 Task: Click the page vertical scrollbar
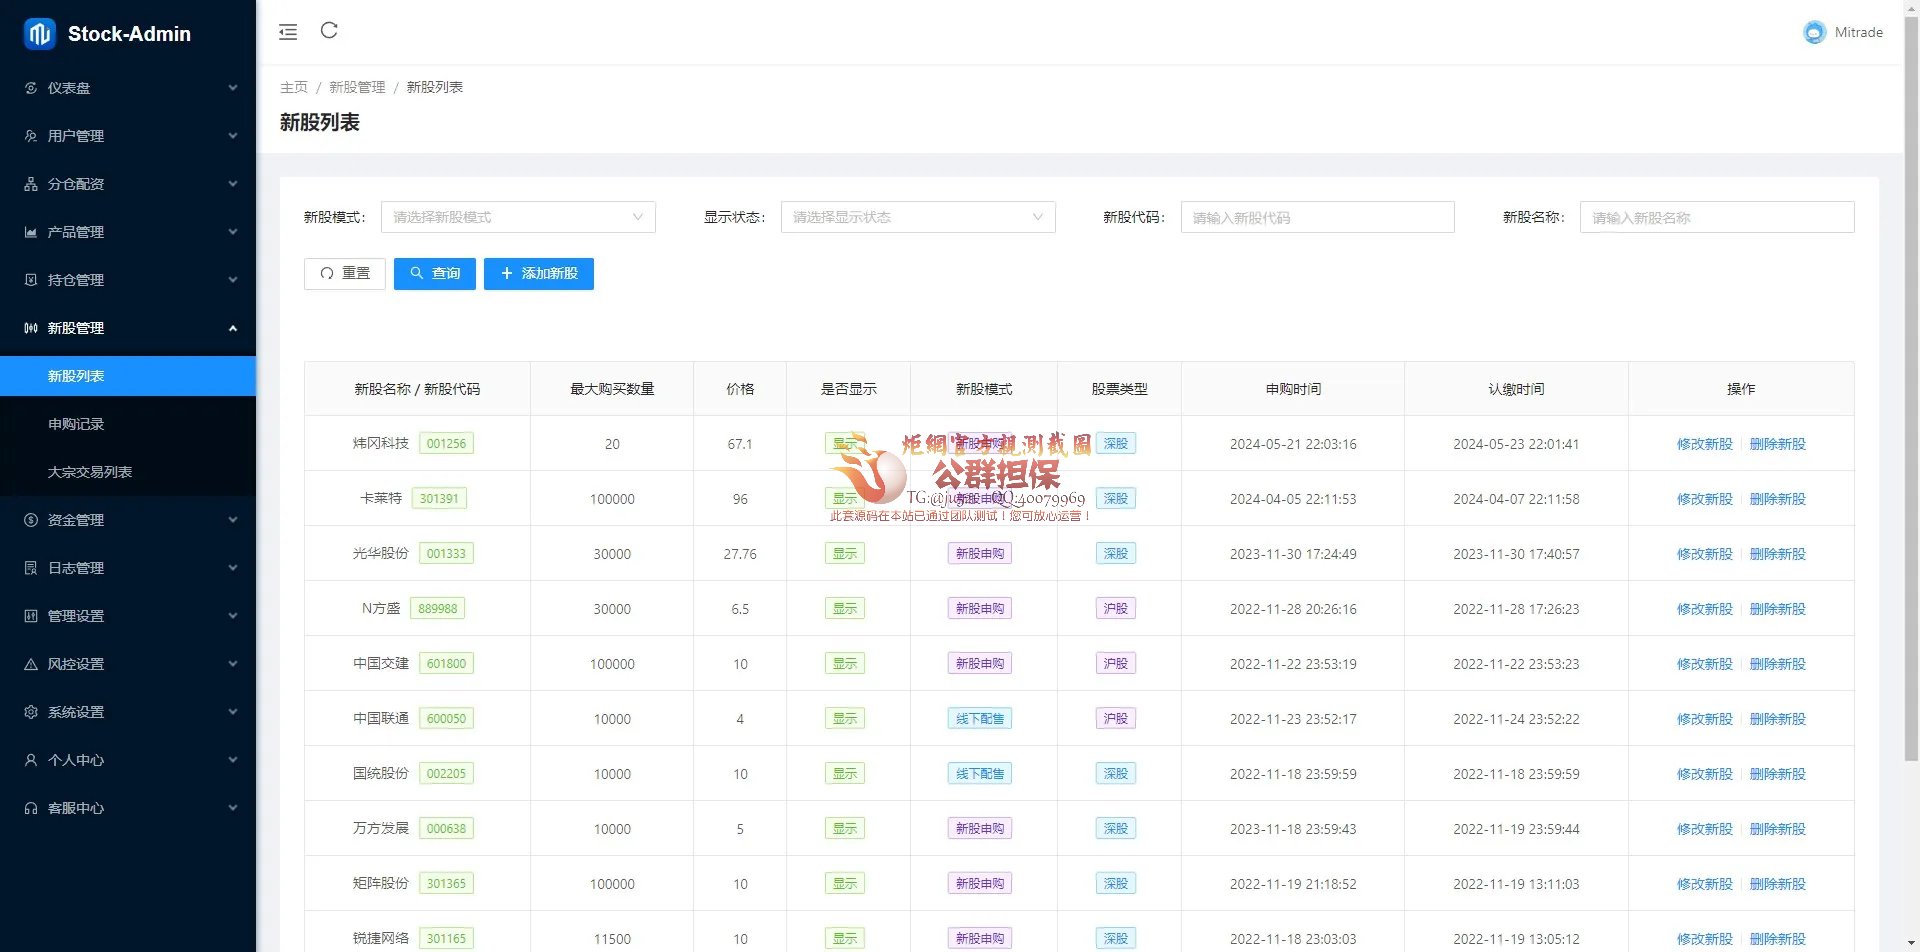tap(1911, 390)
